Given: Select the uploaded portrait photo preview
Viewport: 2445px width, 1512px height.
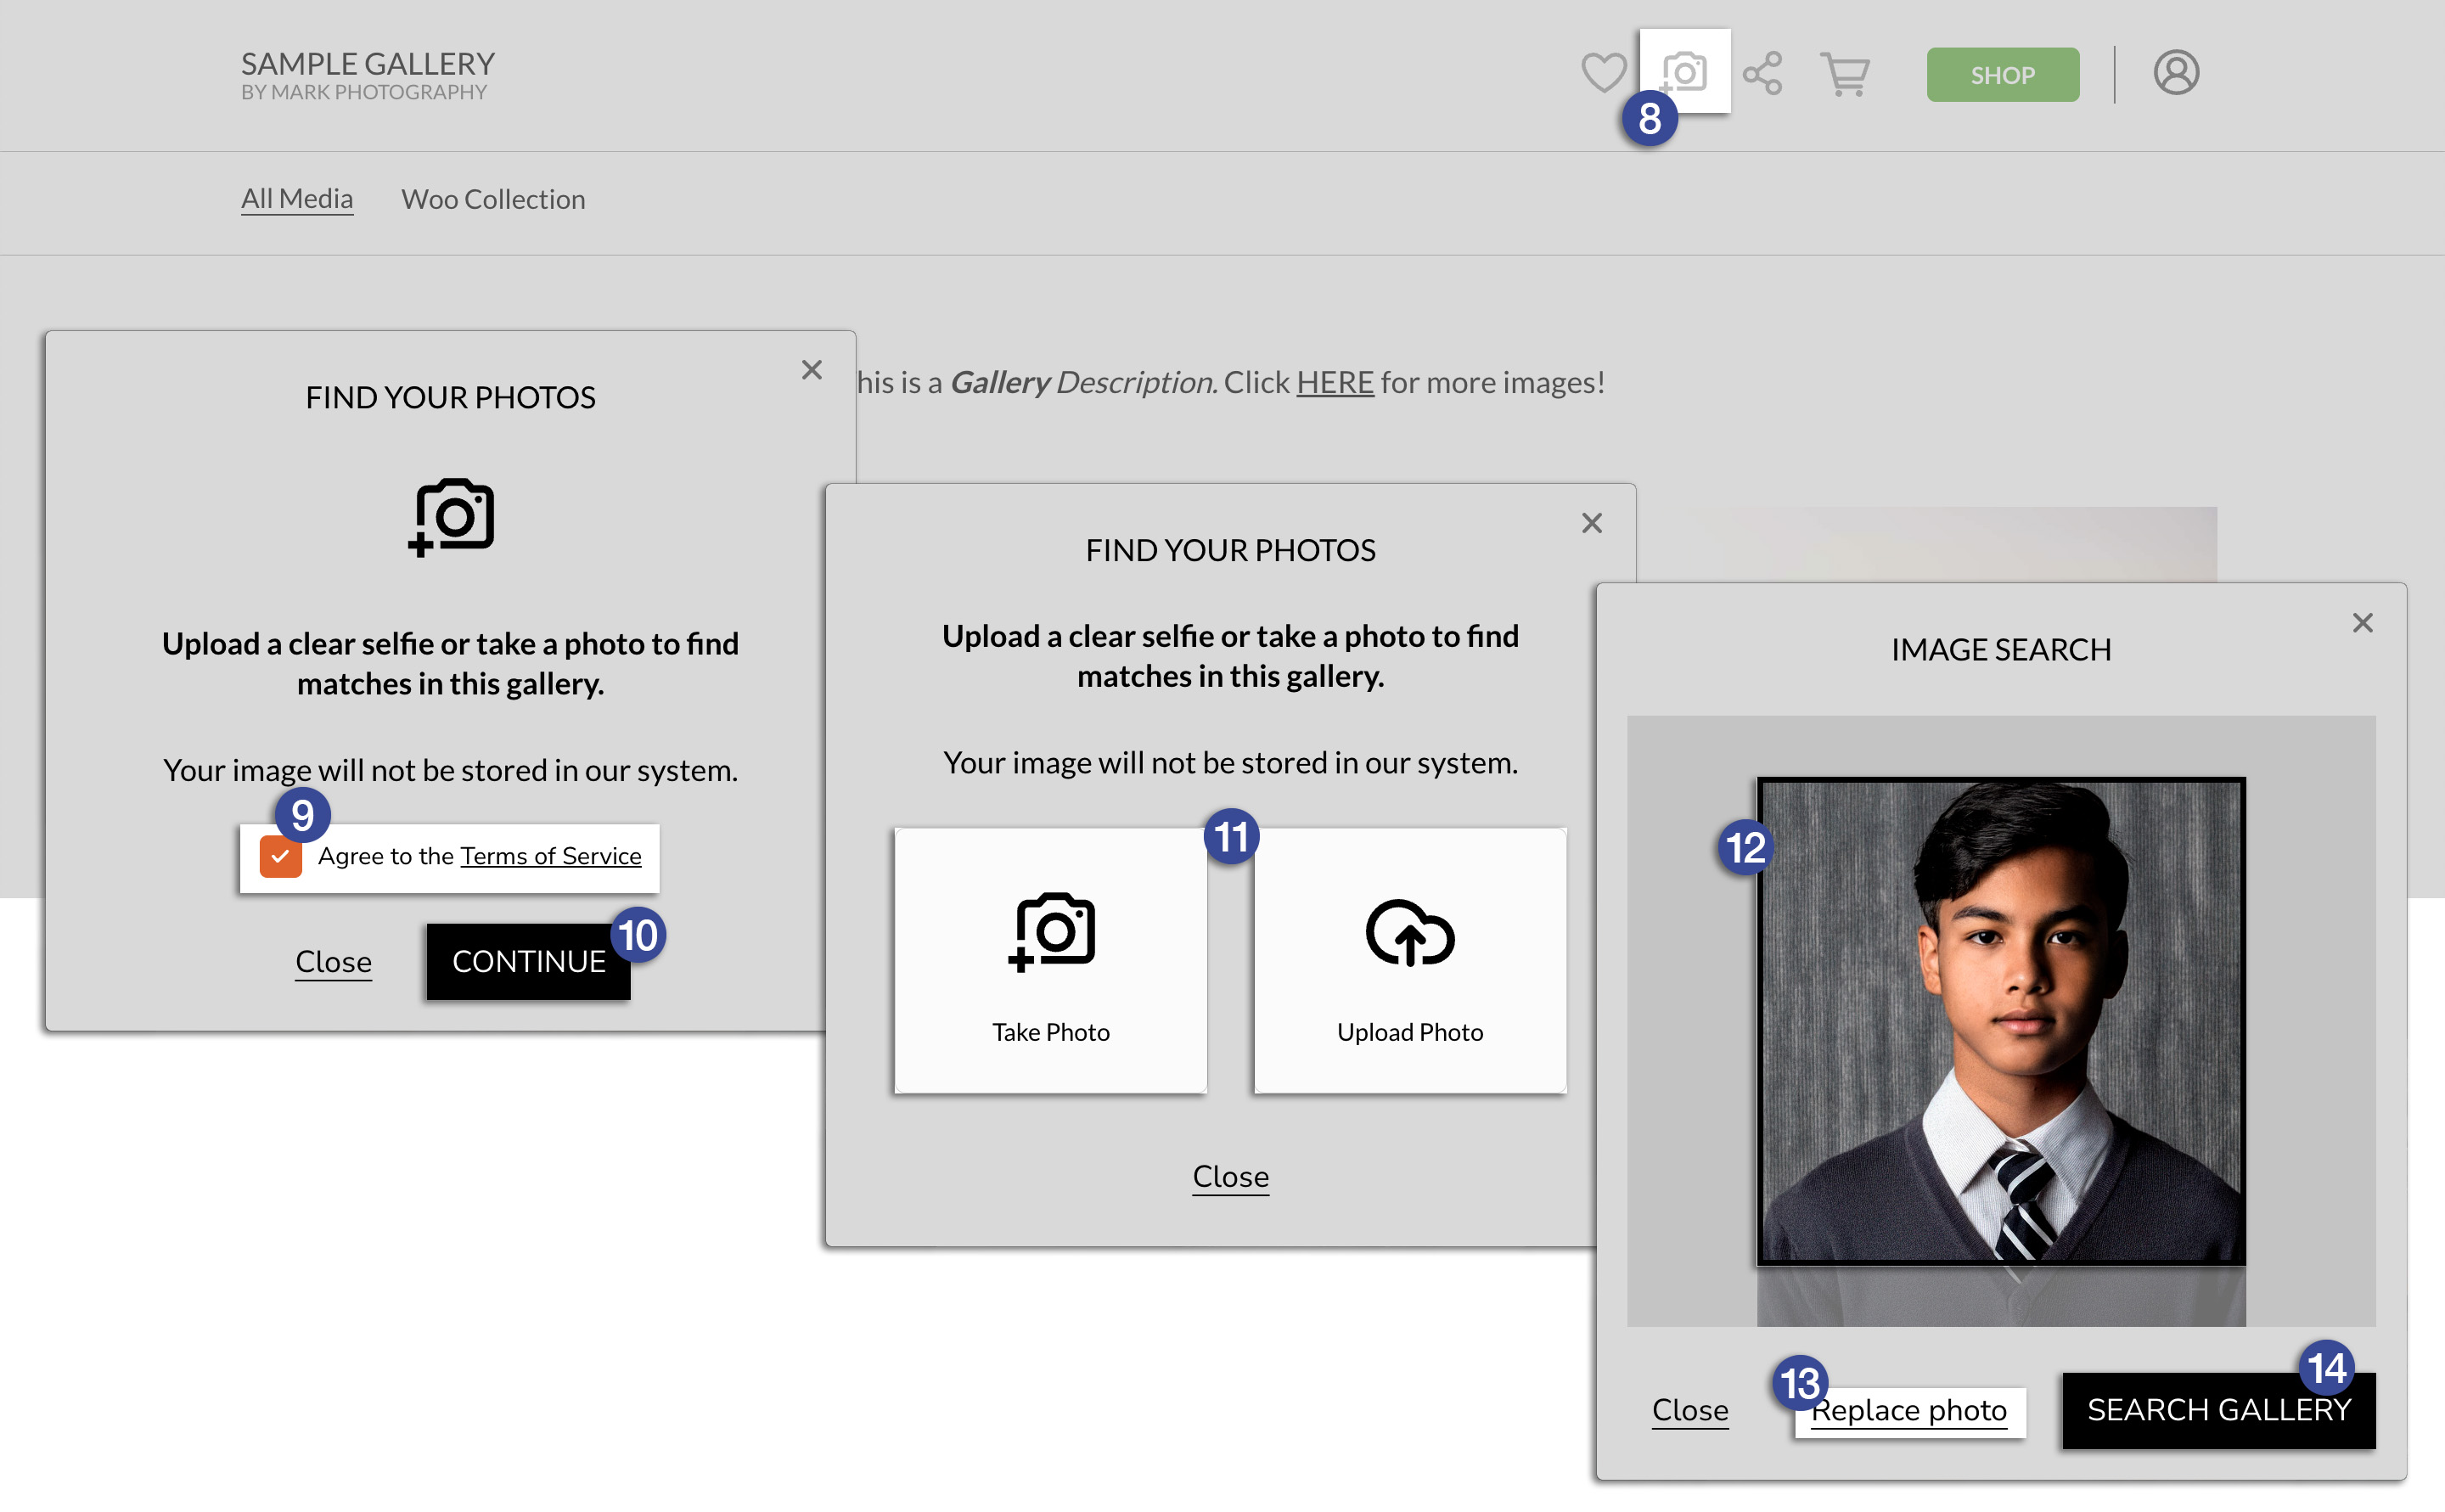Looking at the screenshot, I should coord(2000,1020).
